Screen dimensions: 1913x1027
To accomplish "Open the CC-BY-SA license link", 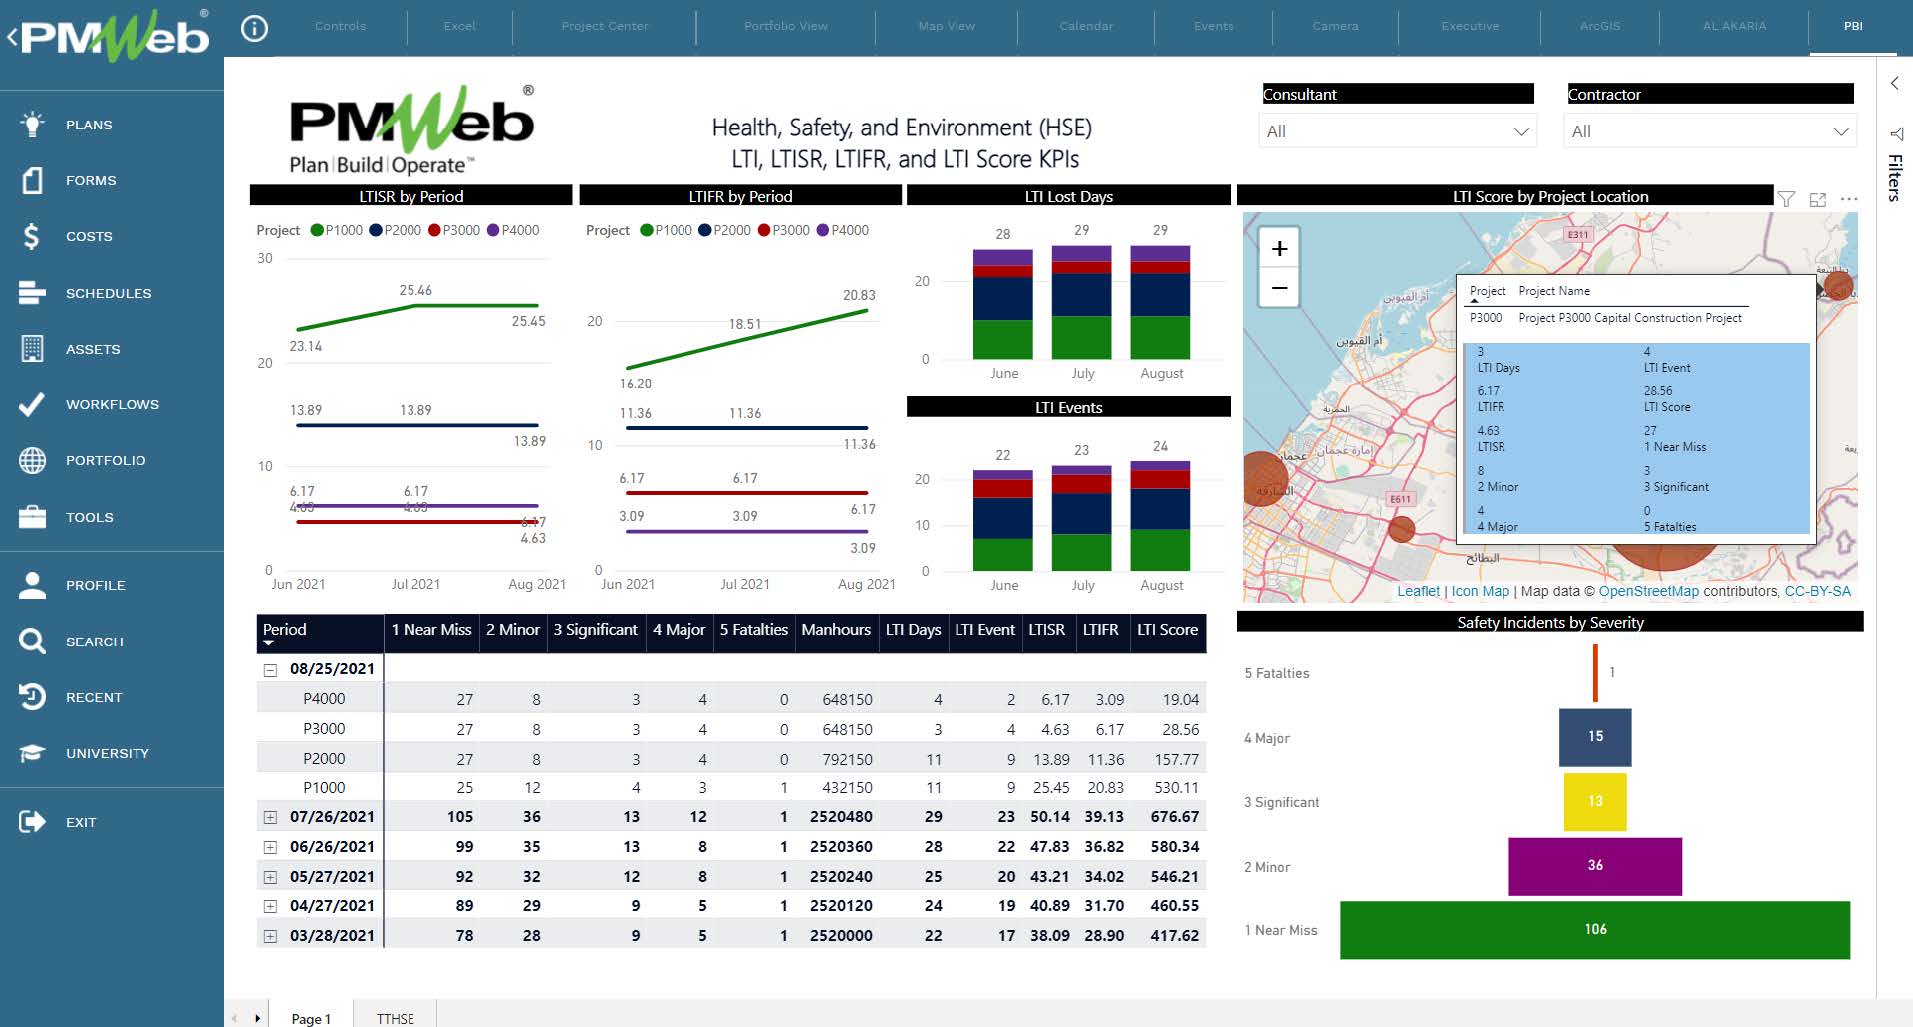I will [1817, 591].
